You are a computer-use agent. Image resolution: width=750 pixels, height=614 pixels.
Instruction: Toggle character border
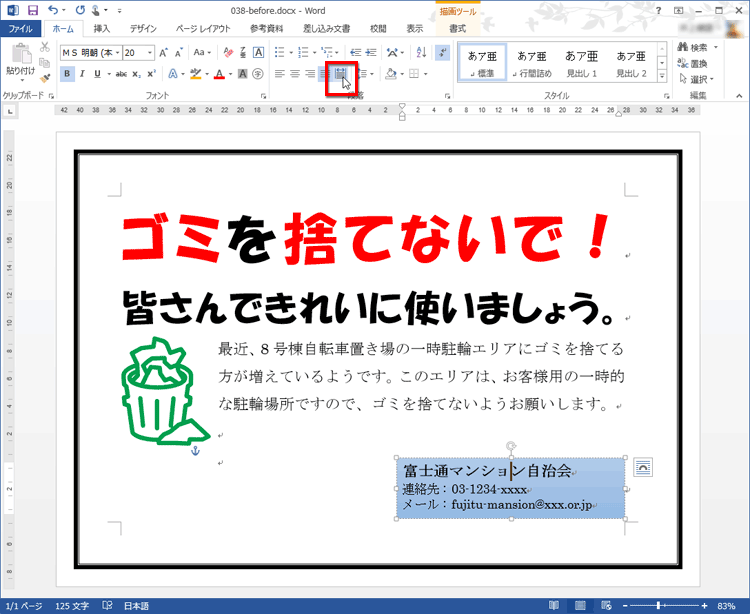(x=258, y=53)
